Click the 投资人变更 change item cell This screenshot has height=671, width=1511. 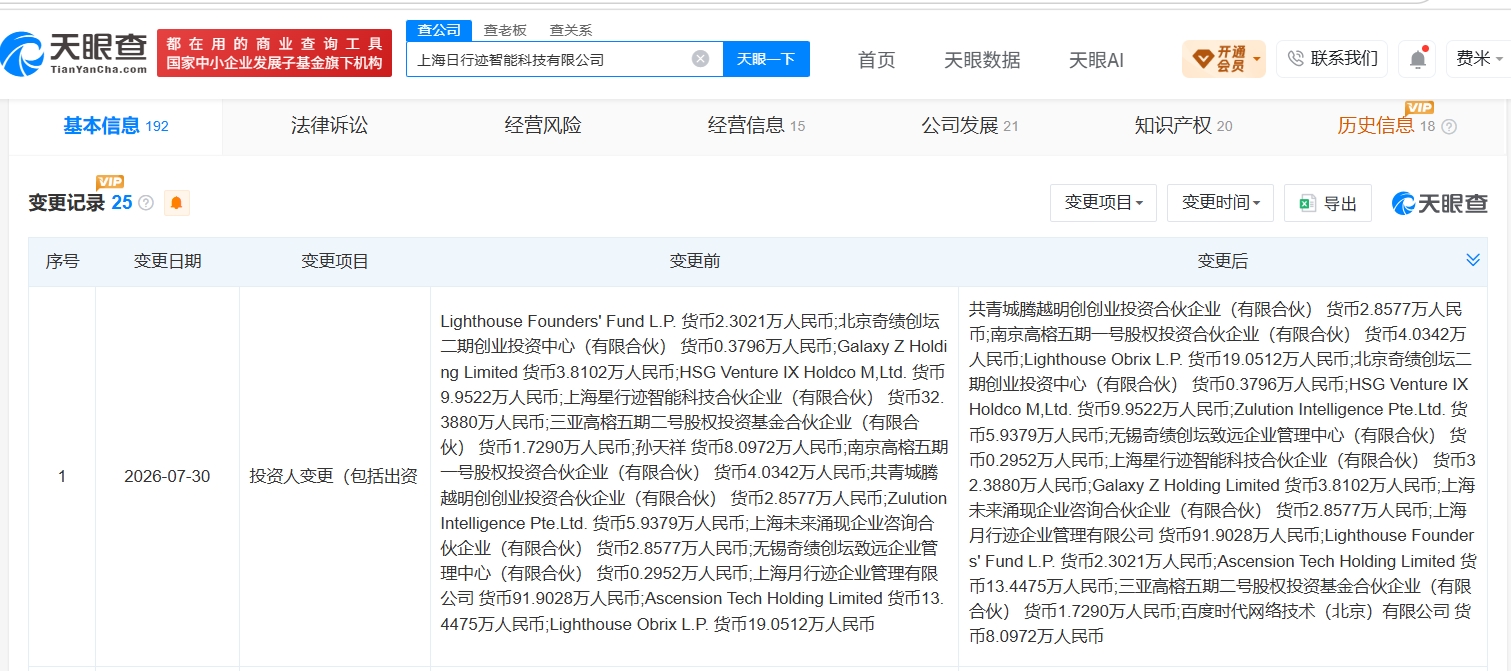(334, 476)
